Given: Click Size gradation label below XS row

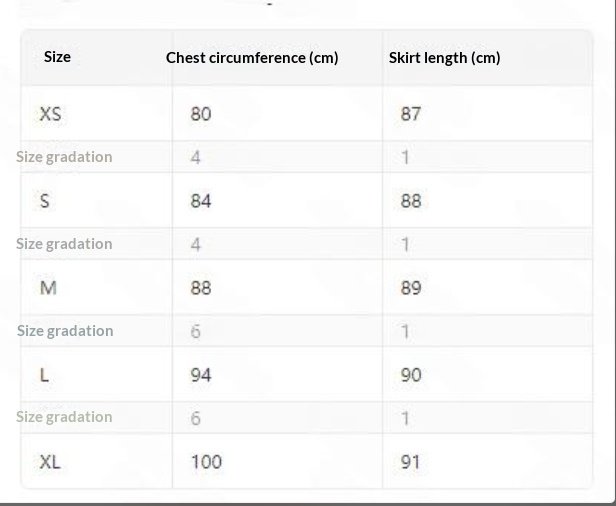Looking at the screenshot, I should click(64, 157).
